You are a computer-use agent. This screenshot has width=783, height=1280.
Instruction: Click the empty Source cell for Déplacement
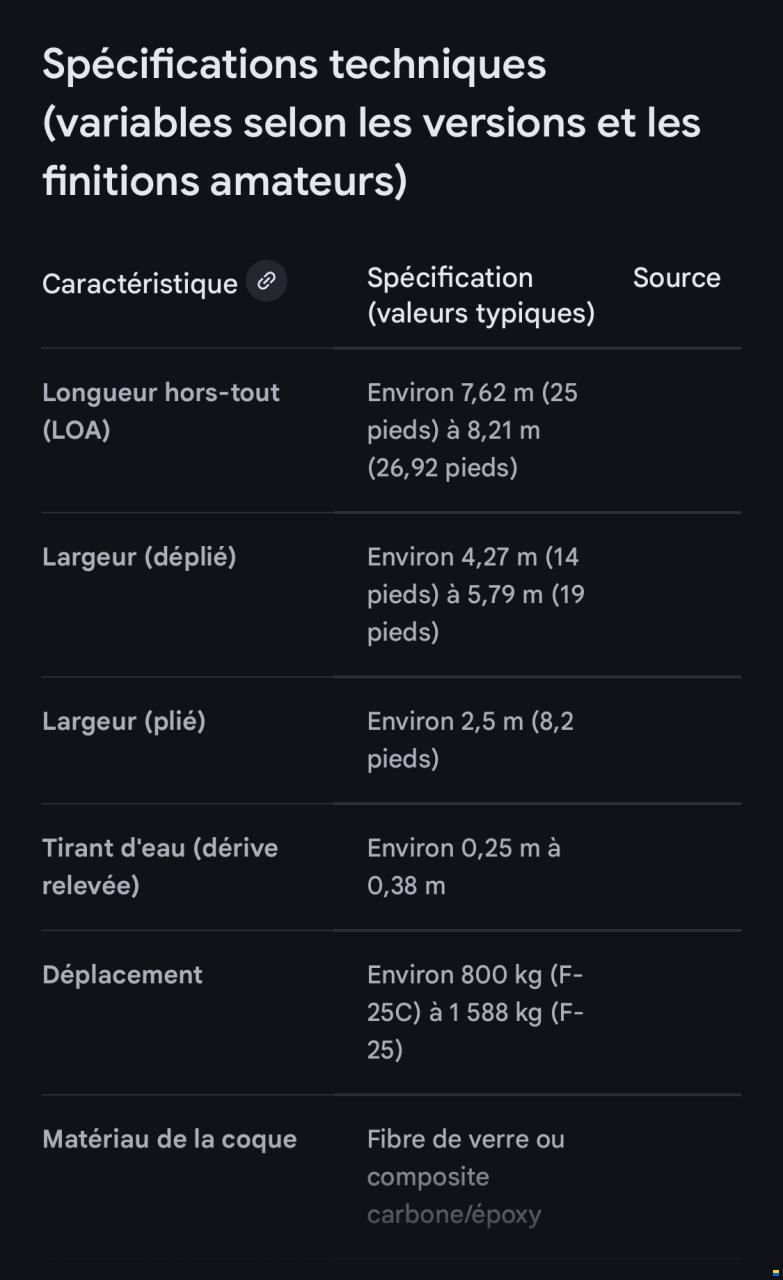point(676,1012)
